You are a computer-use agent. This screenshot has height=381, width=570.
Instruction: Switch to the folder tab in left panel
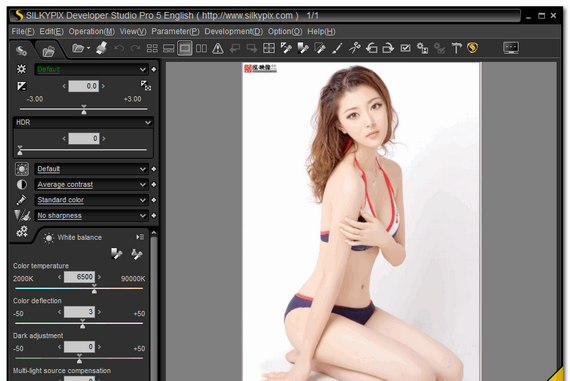48,51
